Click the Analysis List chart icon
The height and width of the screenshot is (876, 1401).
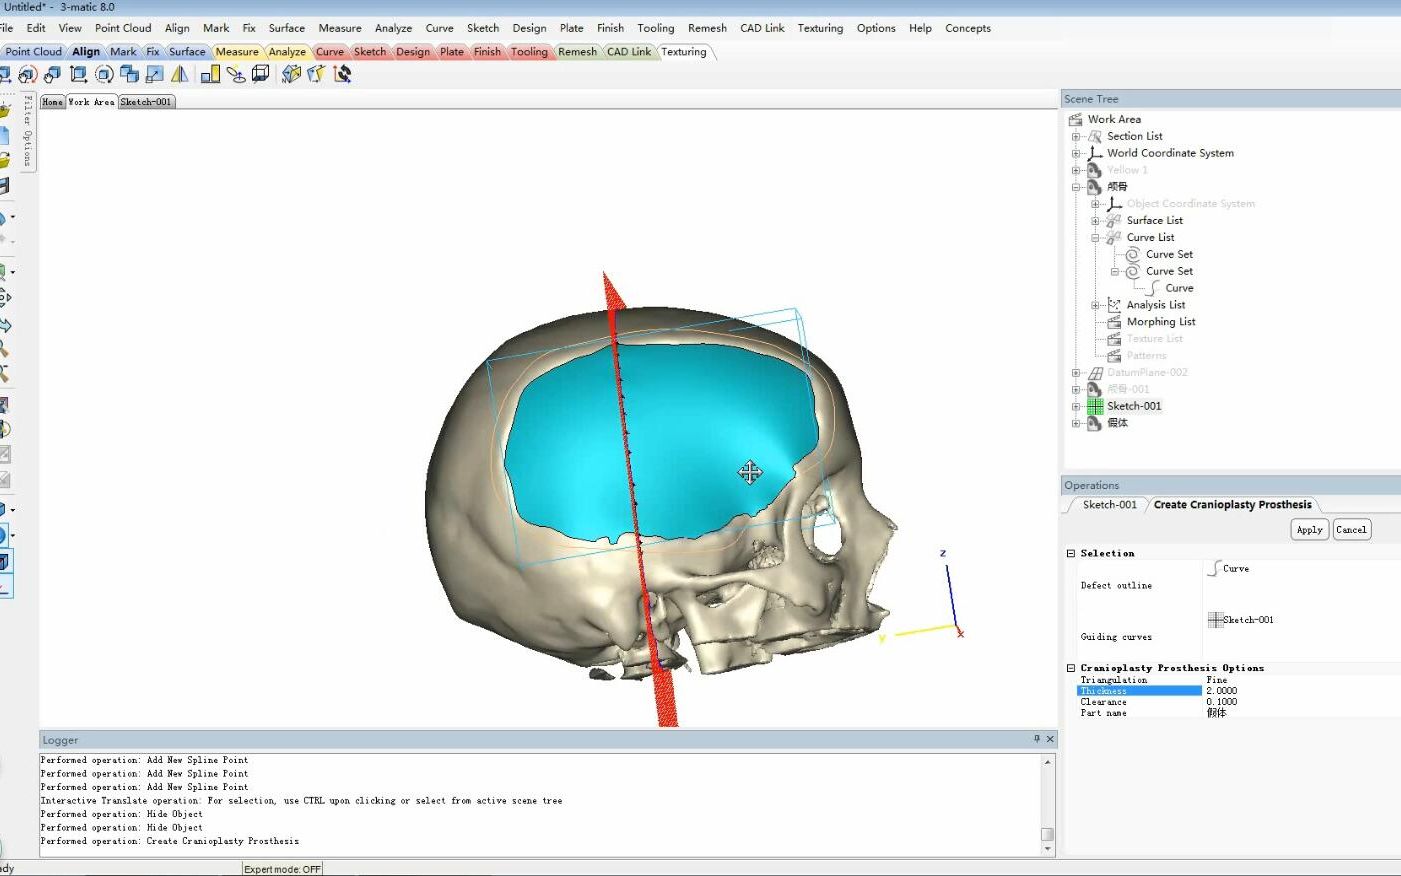pos(1114,305)
